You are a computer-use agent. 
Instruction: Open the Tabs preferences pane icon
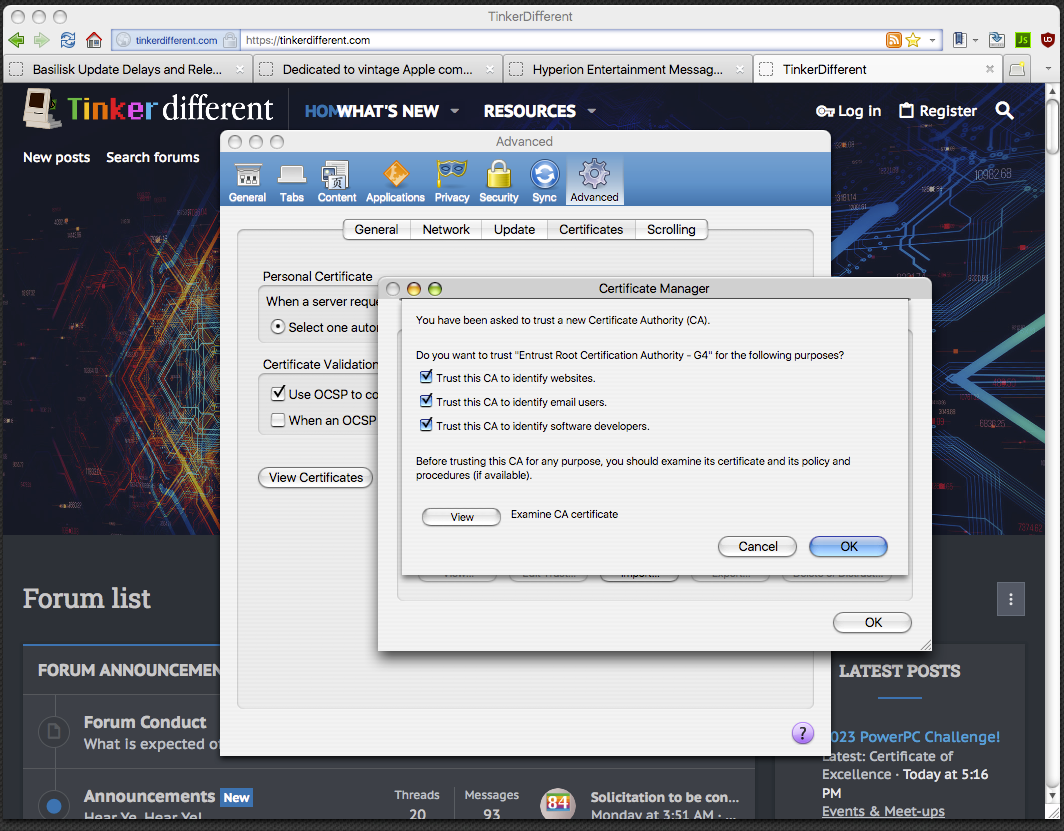point(292,181)
